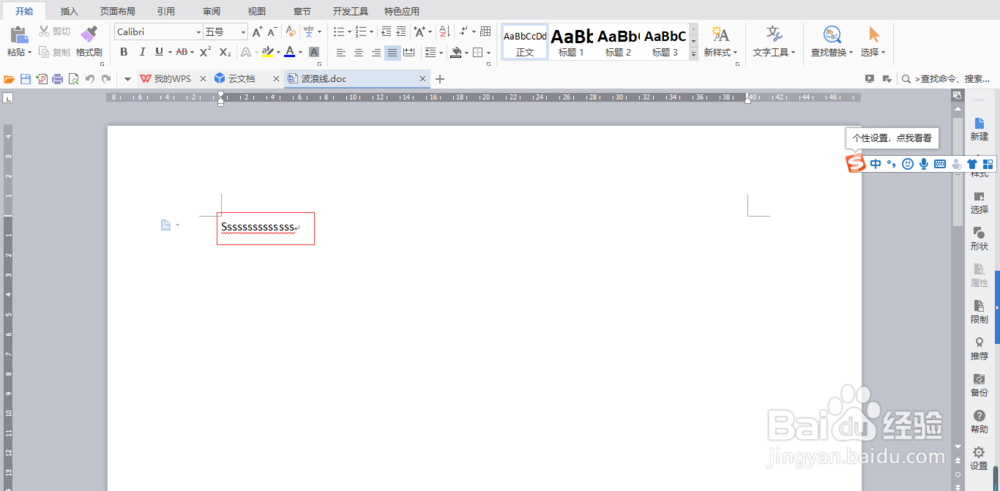Open the Shapes (形状) sidebar panel

tap(979, 238)
